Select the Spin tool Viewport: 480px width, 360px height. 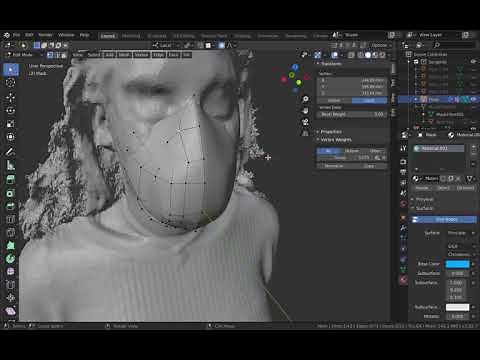coord(11,259)
